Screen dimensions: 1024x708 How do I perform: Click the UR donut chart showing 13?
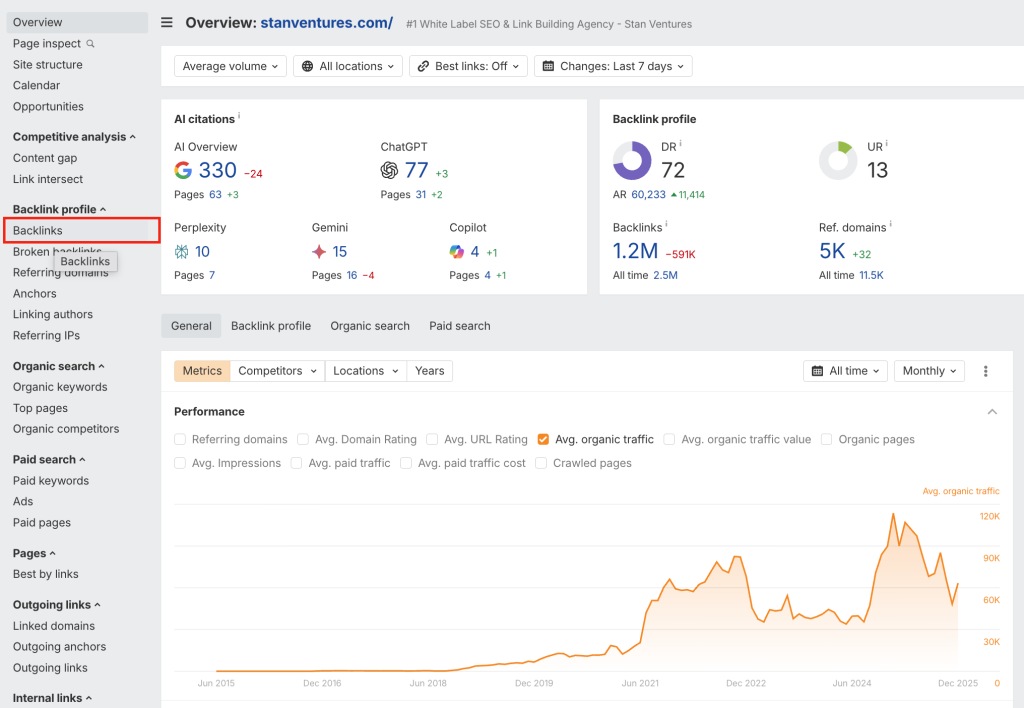[x=838, y=161]
